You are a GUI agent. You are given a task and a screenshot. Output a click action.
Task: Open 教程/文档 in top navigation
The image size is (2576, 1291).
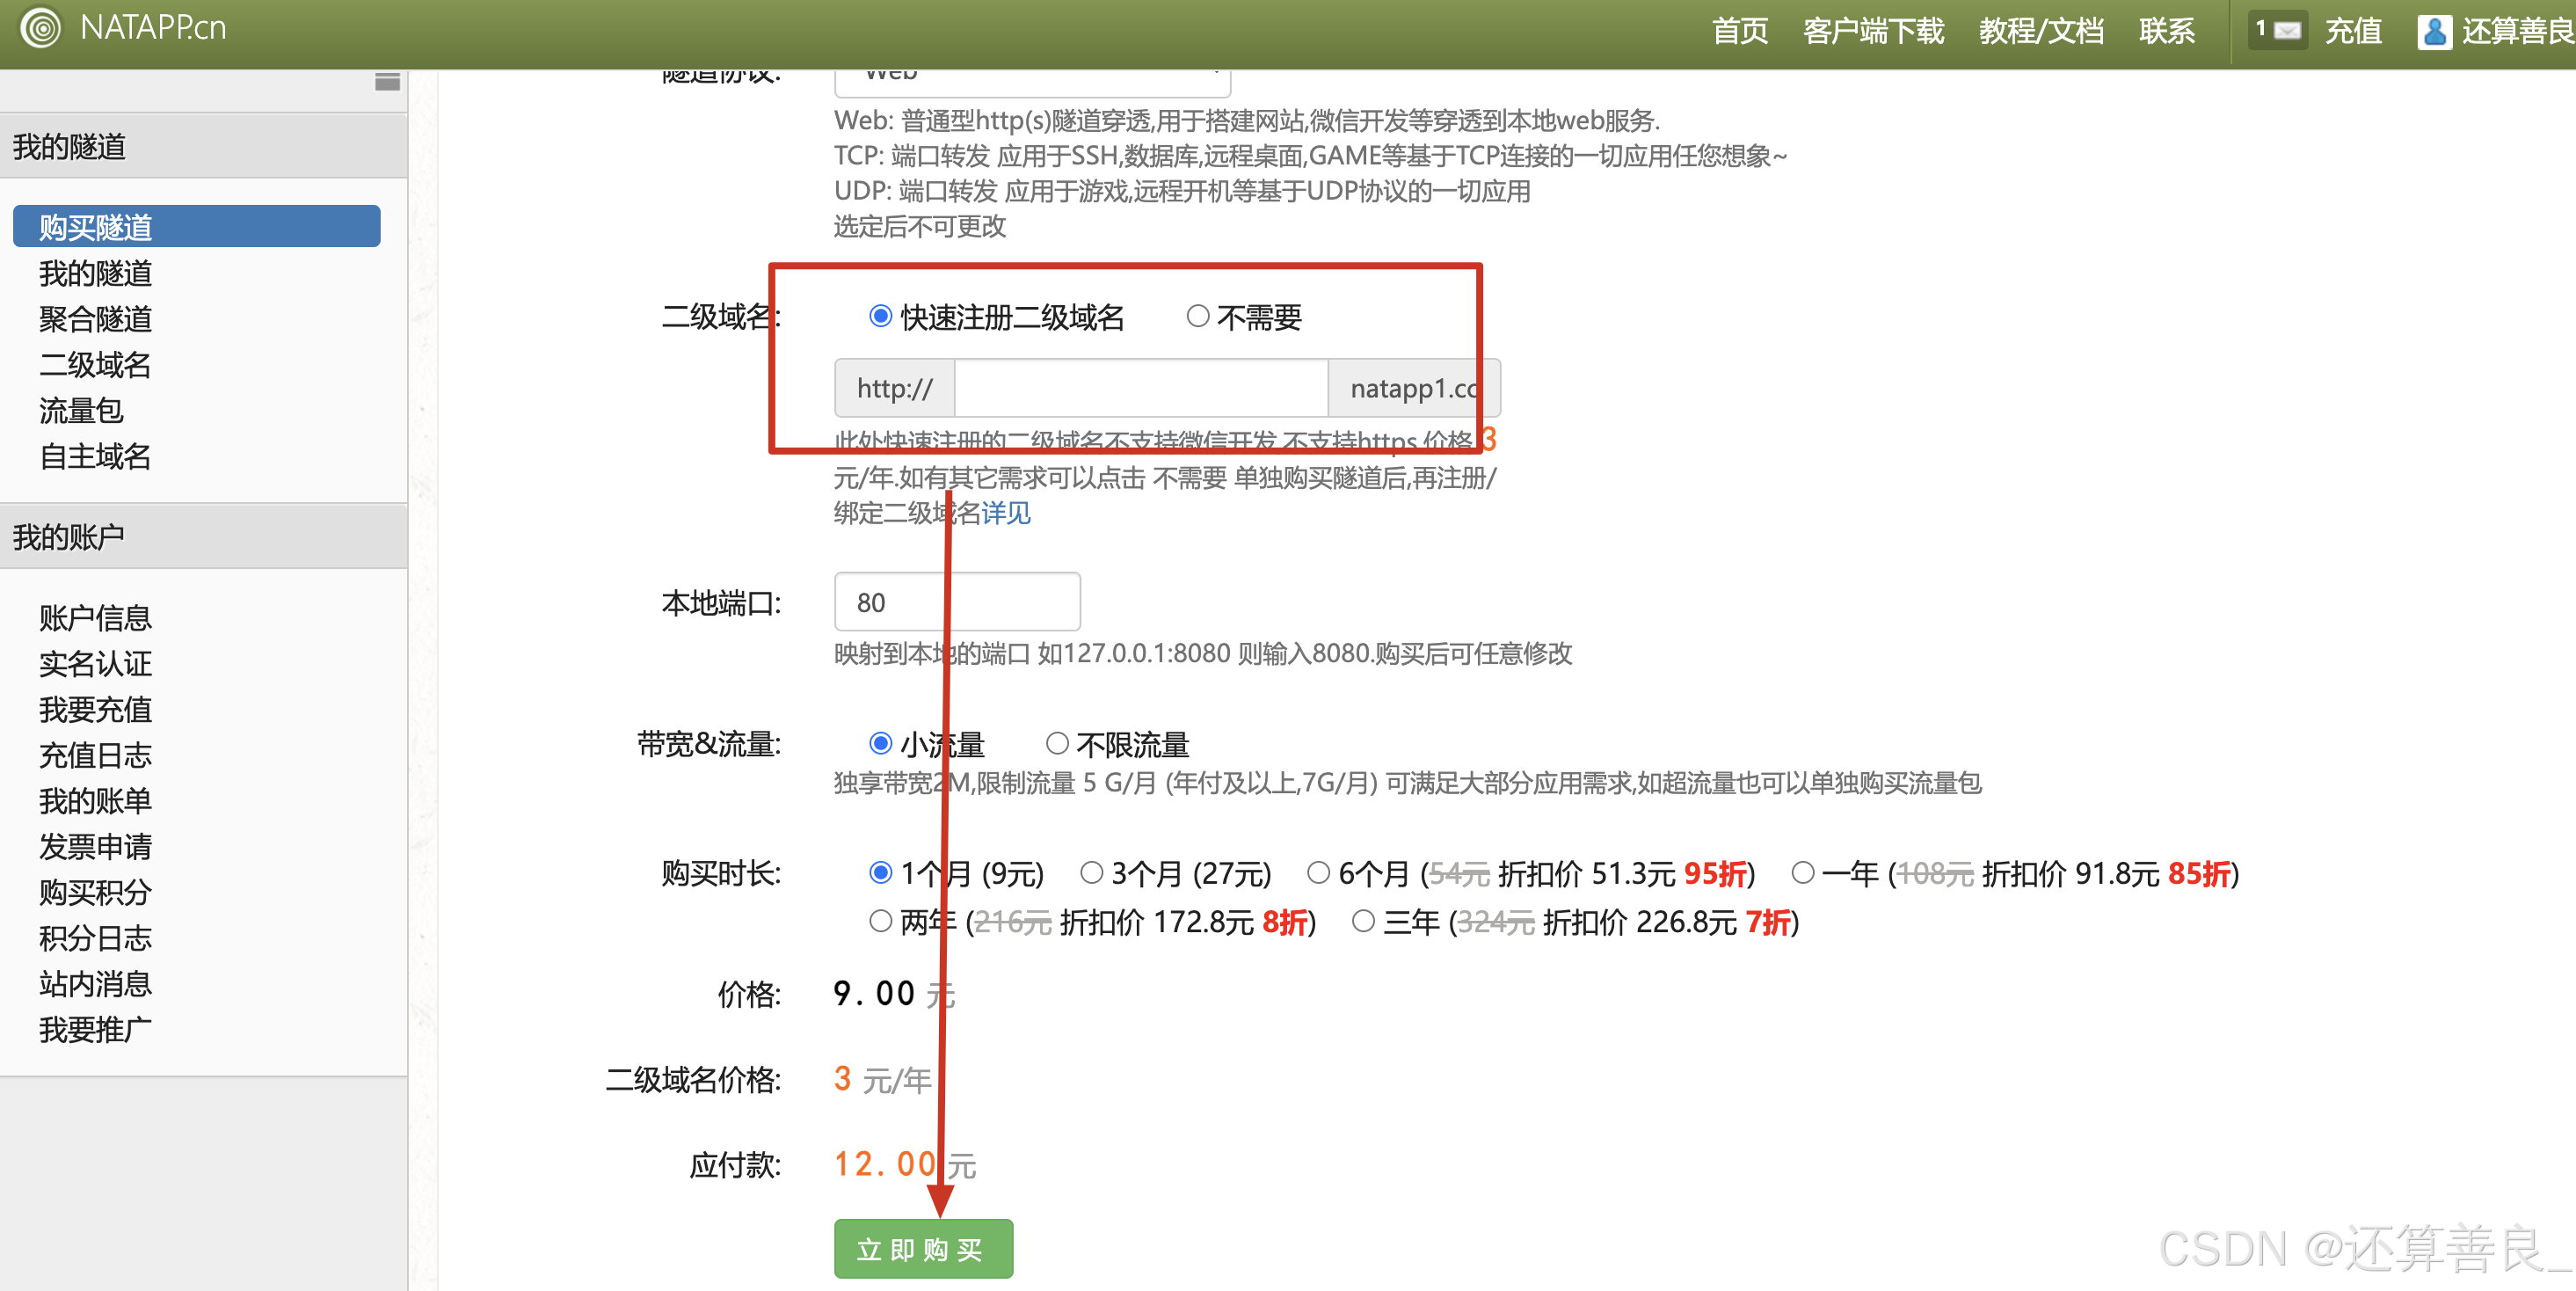(2041, 31)
